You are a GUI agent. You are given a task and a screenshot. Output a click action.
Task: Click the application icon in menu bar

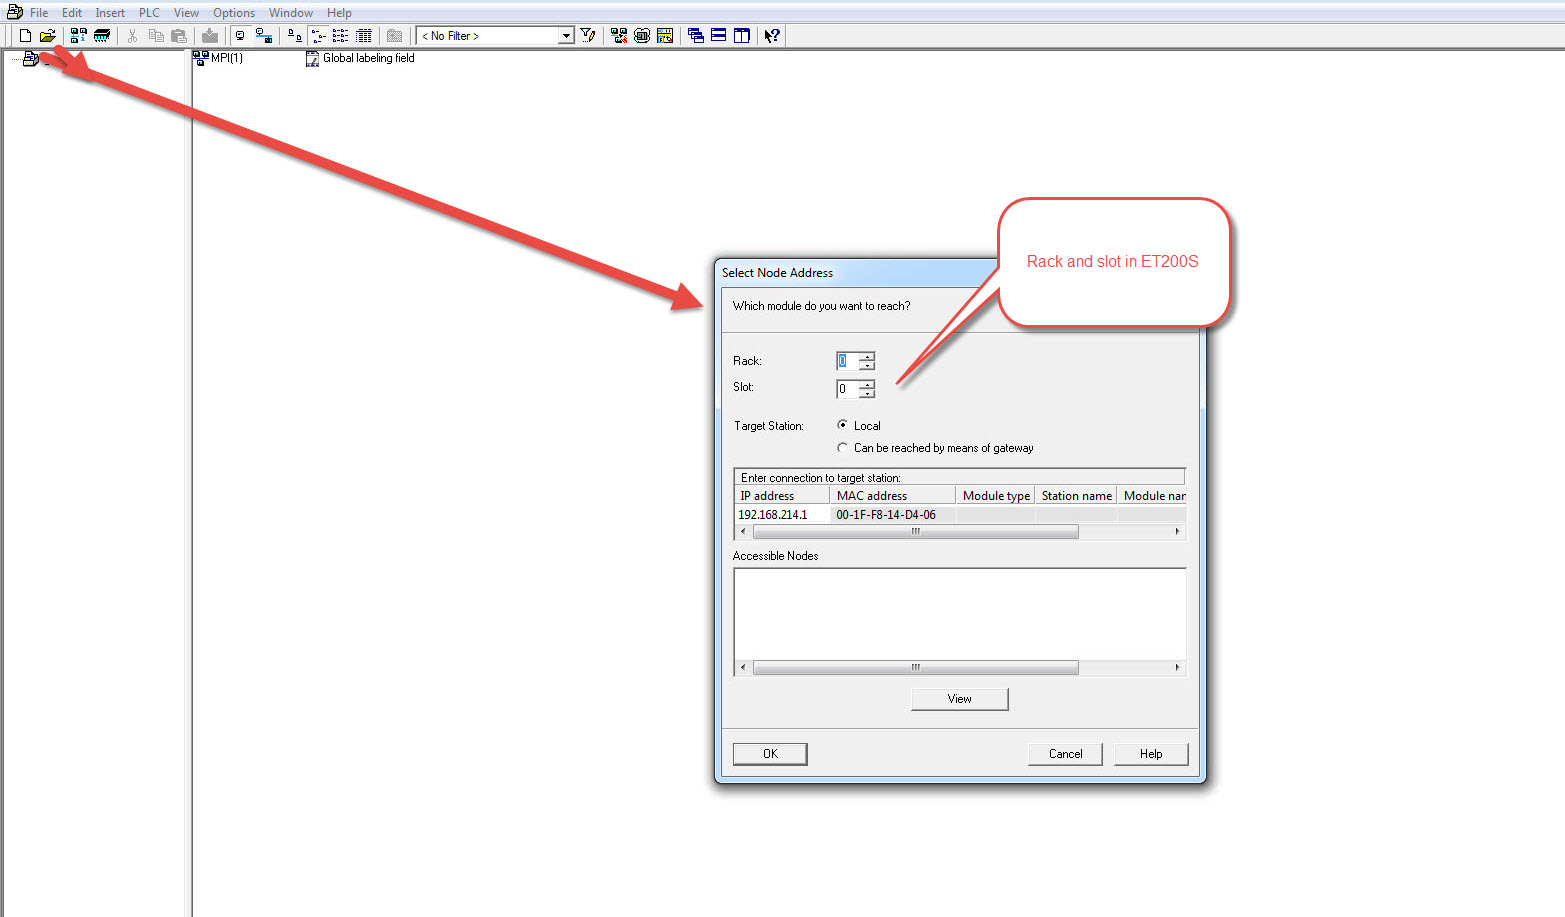tap(15, 12)
